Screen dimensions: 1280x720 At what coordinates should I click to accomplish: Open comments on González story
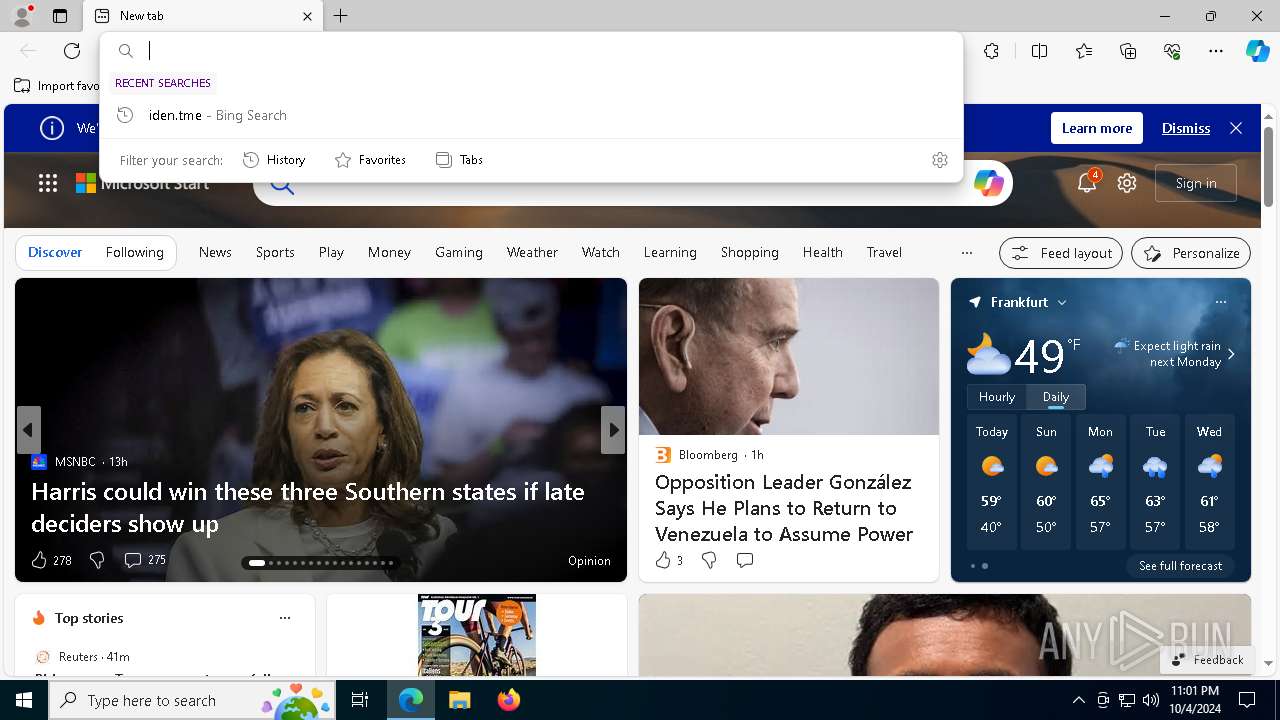[745, 560]
